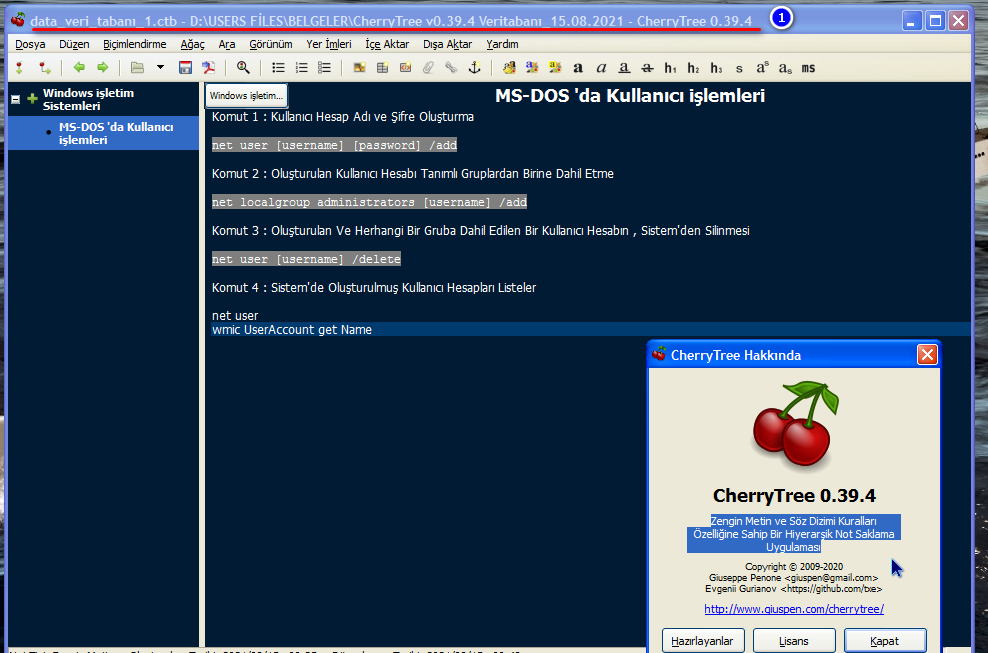
Task: Open the İçe Aktar menu
Action: click(387, 44)
